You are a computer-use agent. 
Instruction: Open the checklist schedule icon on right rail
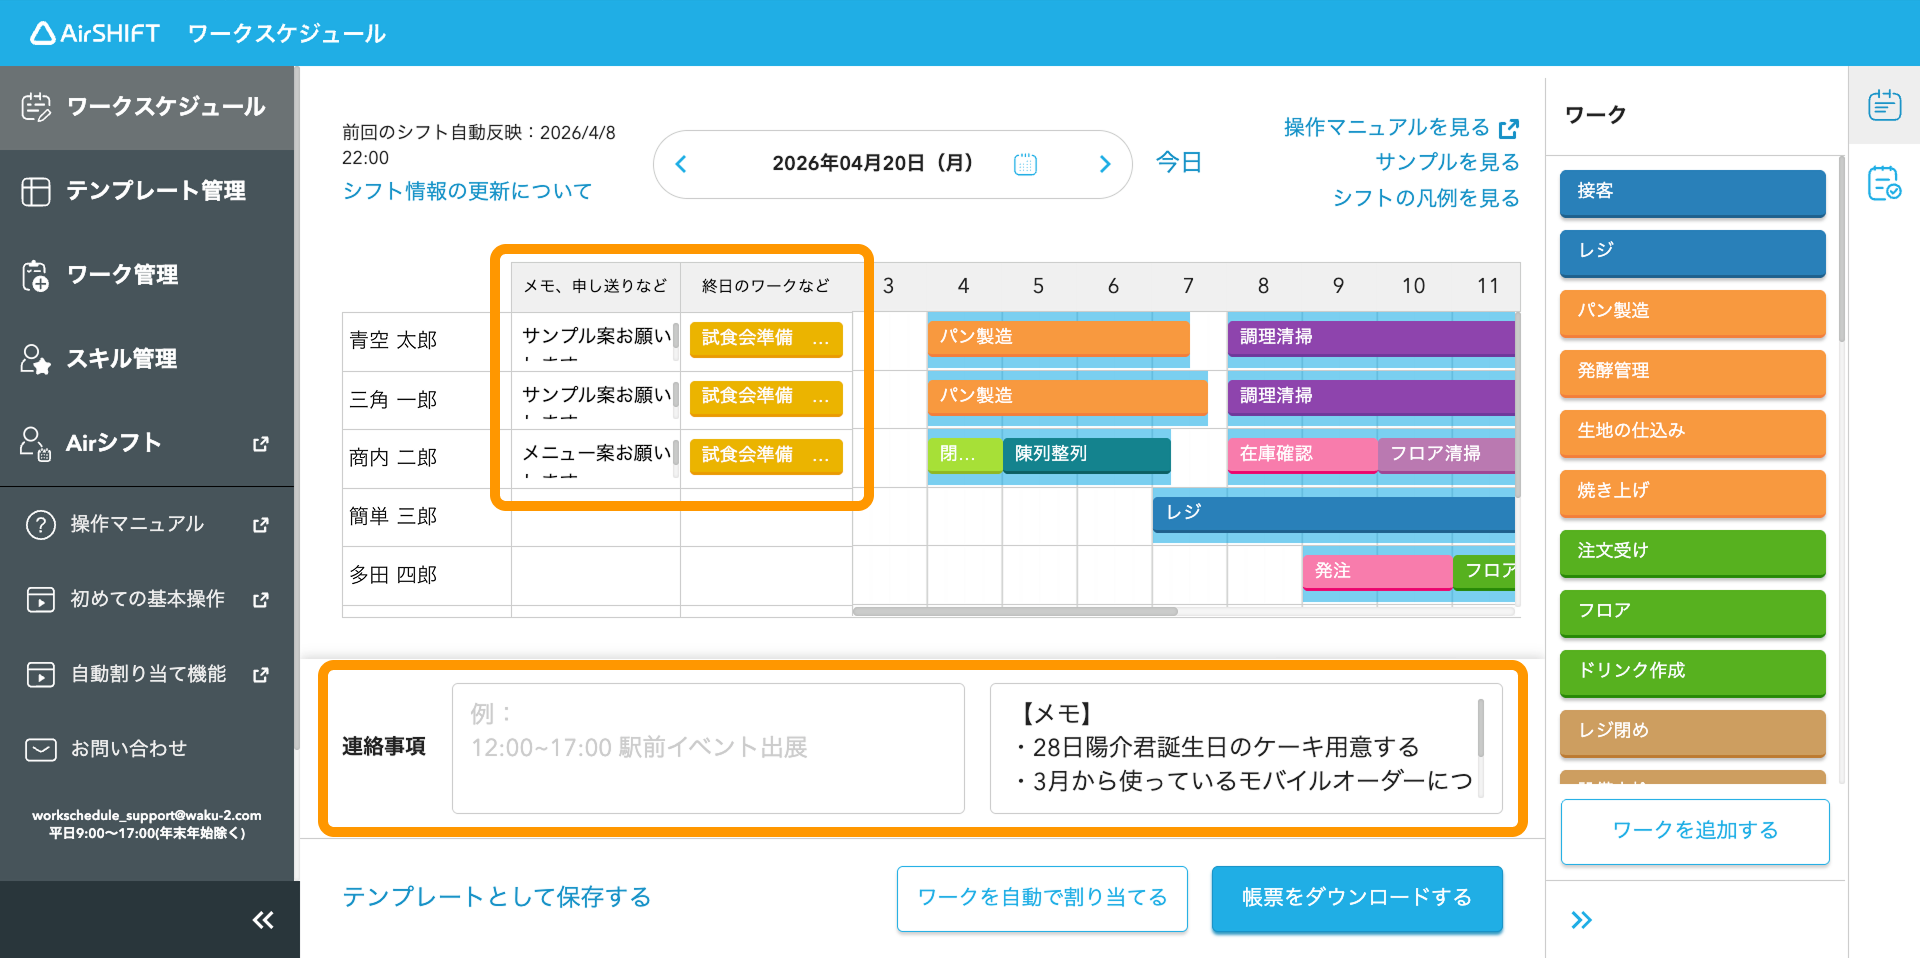(1885, 184)
